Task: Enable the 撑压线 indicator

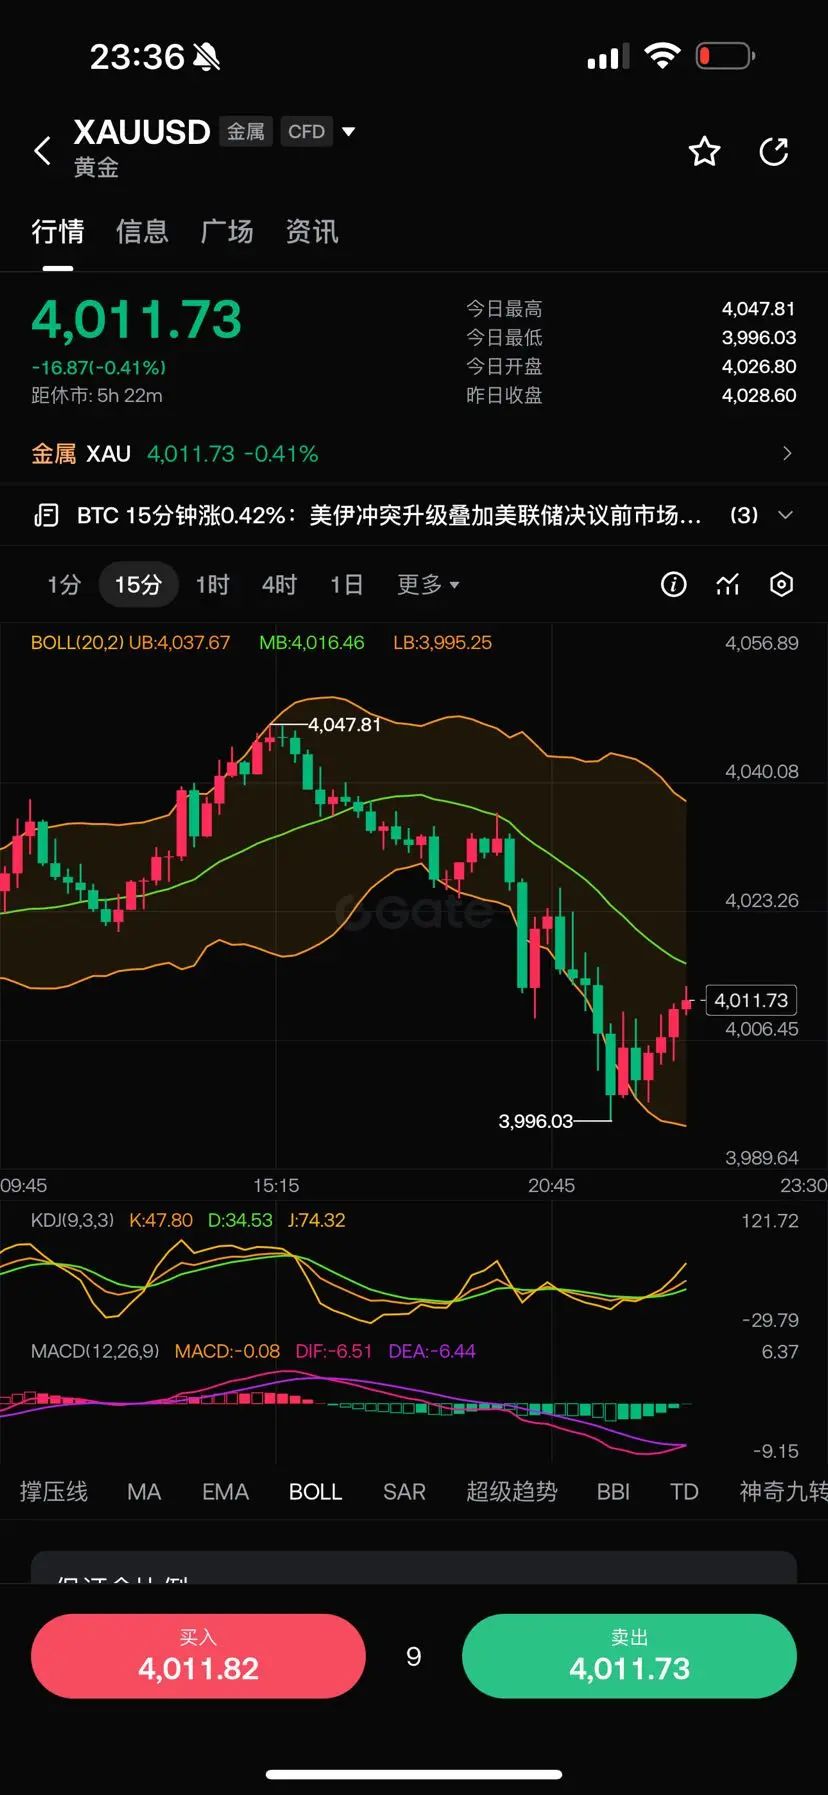Action: point(54,1492)
